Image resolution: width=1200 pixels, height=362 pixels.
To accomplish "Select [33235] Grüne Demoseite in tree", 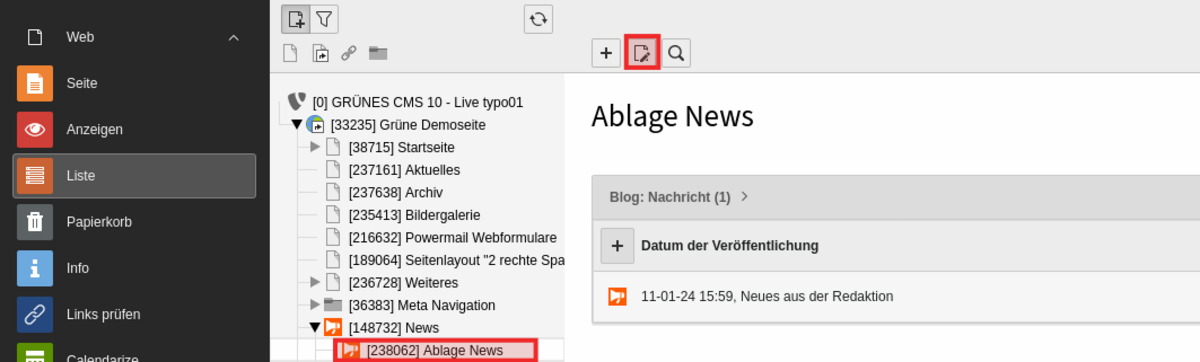I will pyautogui.click(x=408, y=125).
